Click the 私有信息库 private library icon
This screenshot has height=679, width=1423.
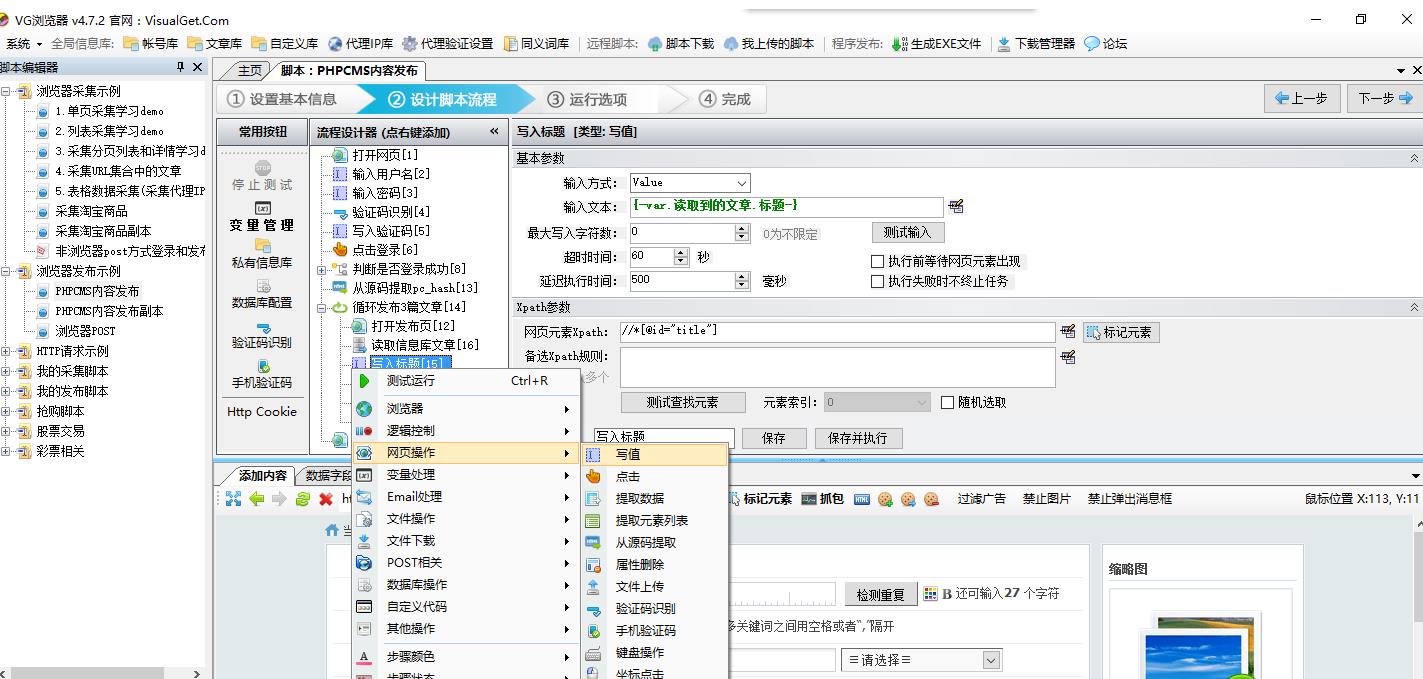(262, 246)
